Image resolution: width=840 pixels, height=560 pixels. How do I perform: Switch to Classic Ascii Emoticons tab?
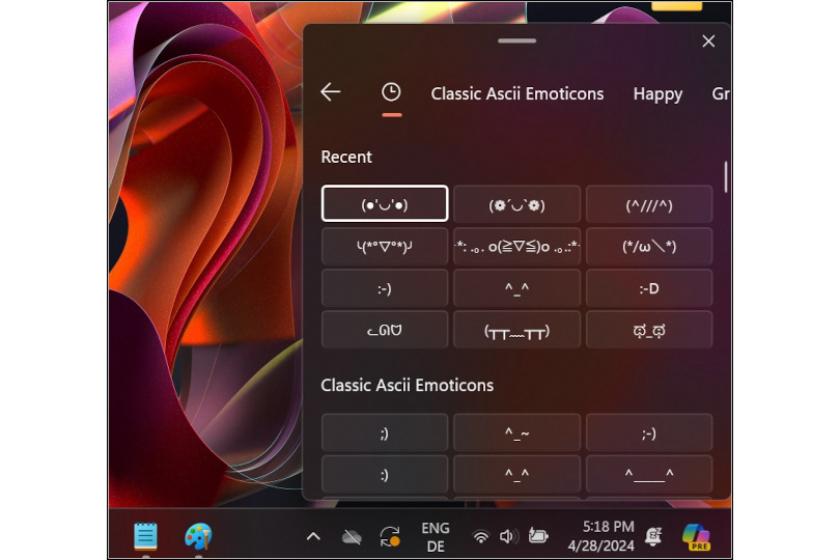click(517, 94)
